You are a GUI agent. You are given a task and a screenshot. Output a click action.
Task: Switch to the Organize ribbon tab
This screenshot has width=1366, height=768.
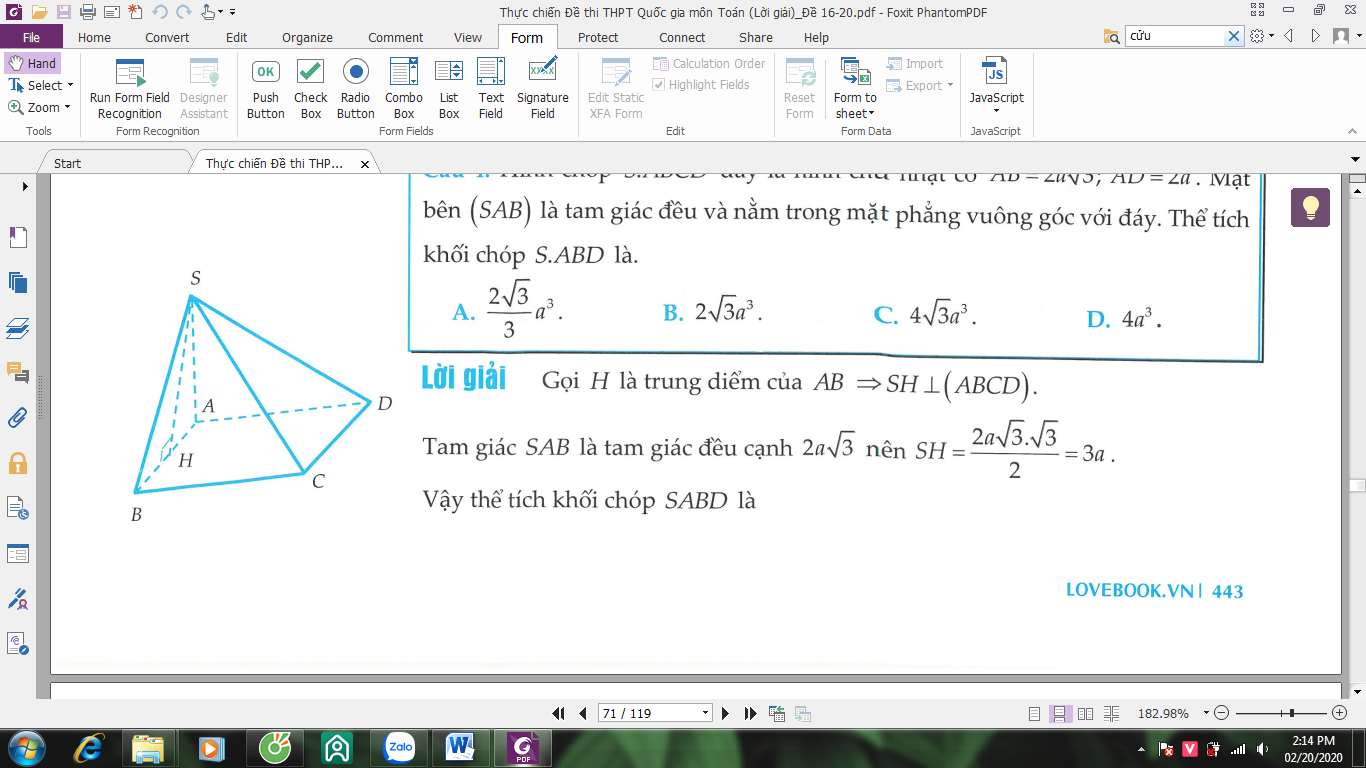(x=307, y=37)
